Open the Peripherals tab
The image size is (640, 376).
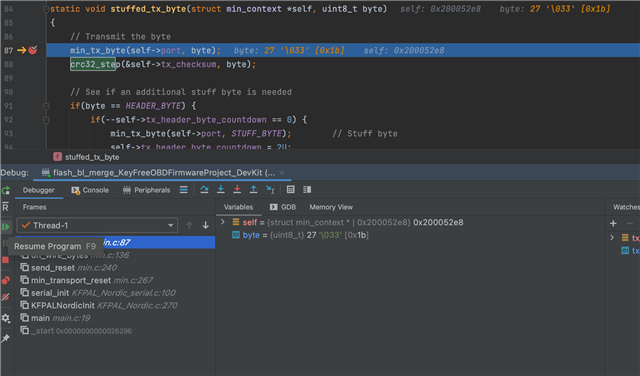[x=147, y=190]
